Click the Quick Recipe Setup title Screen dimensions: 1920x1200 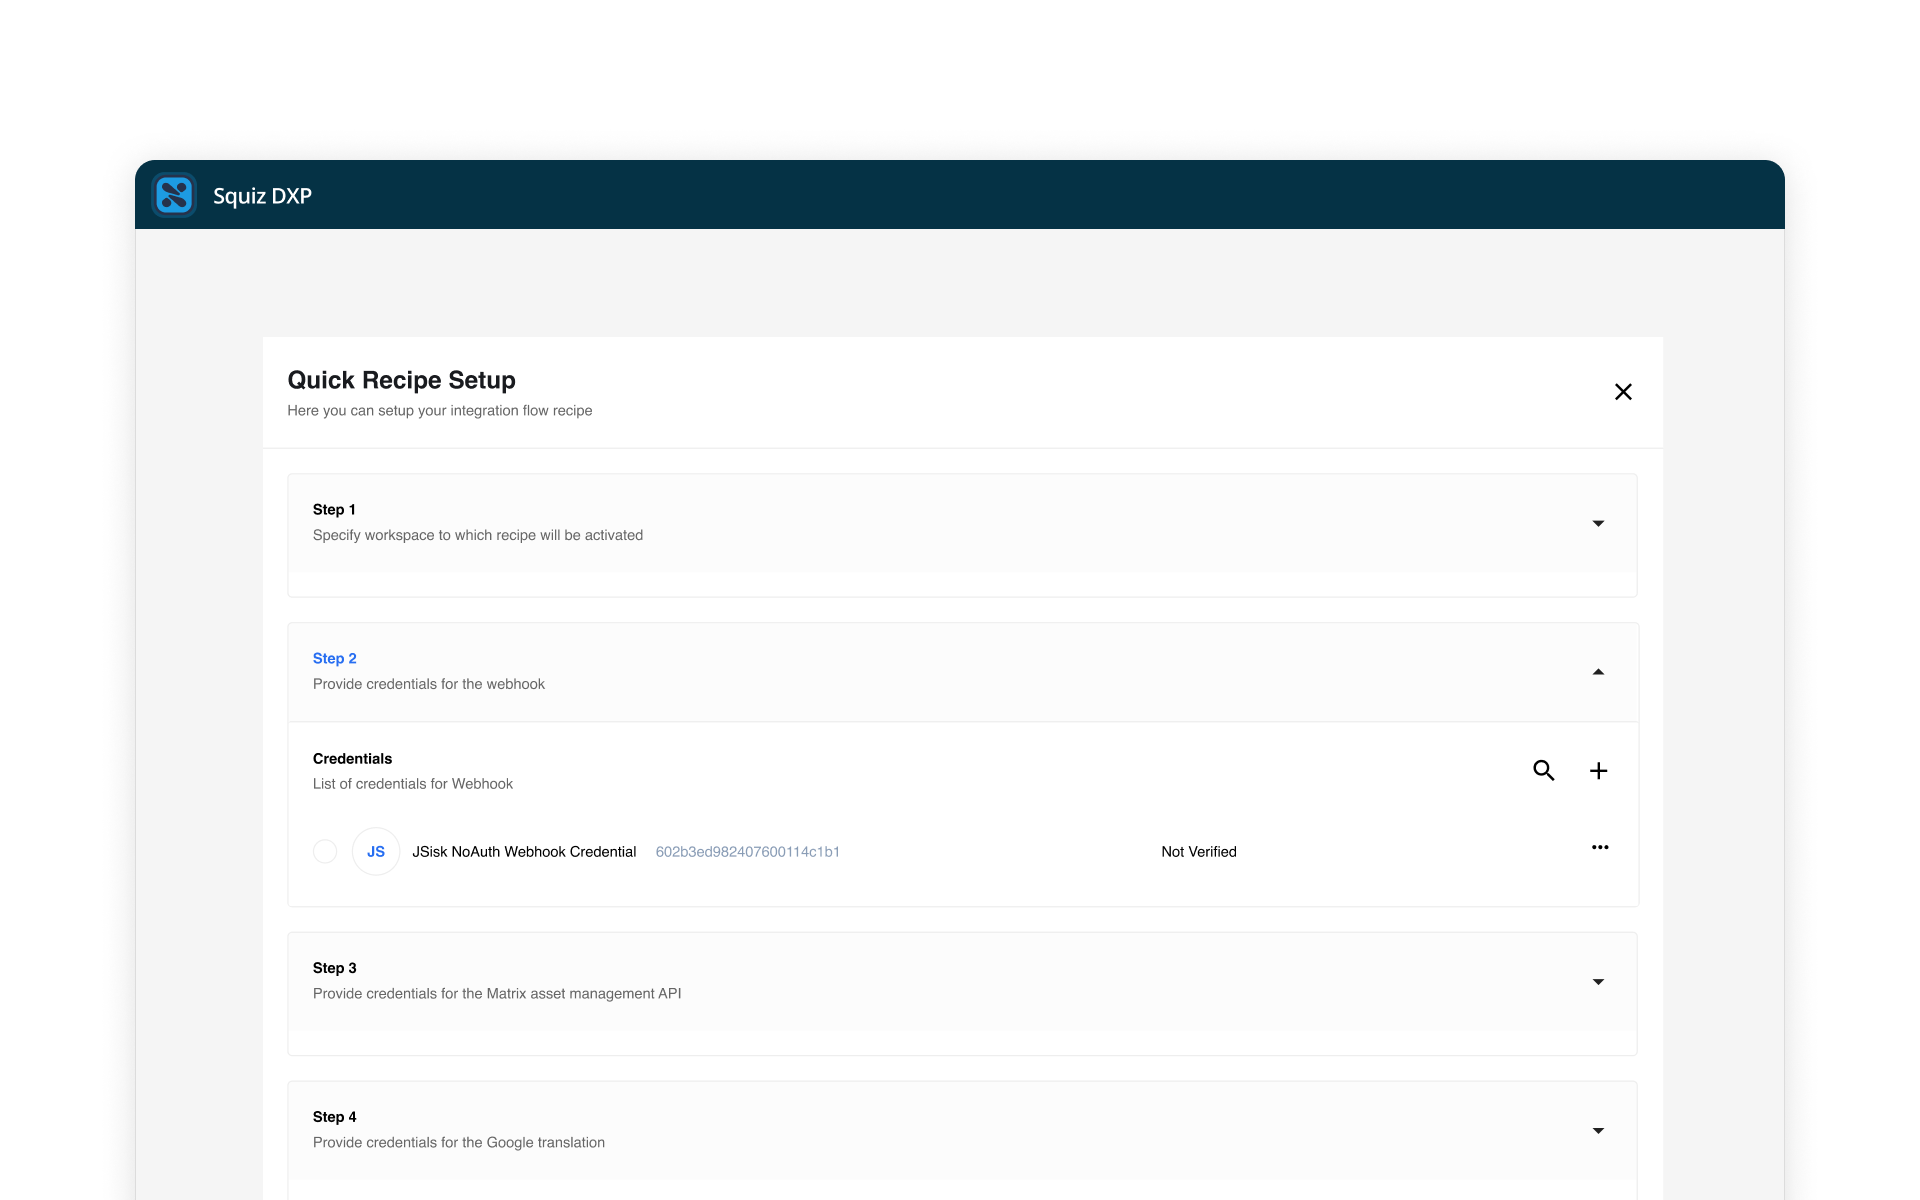[x=401, y=380]
